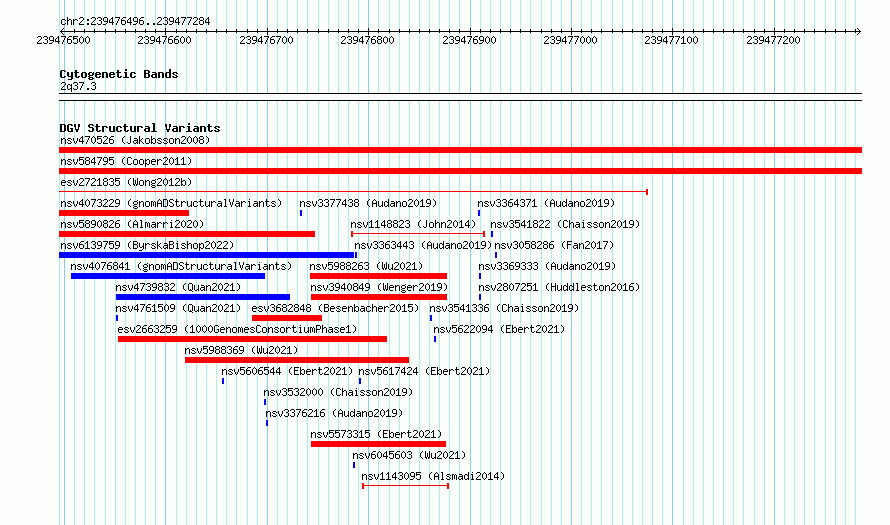The image size is (890, 525).
Task: Select nsv6045603 (Wu2021) label
Action: 409,455
